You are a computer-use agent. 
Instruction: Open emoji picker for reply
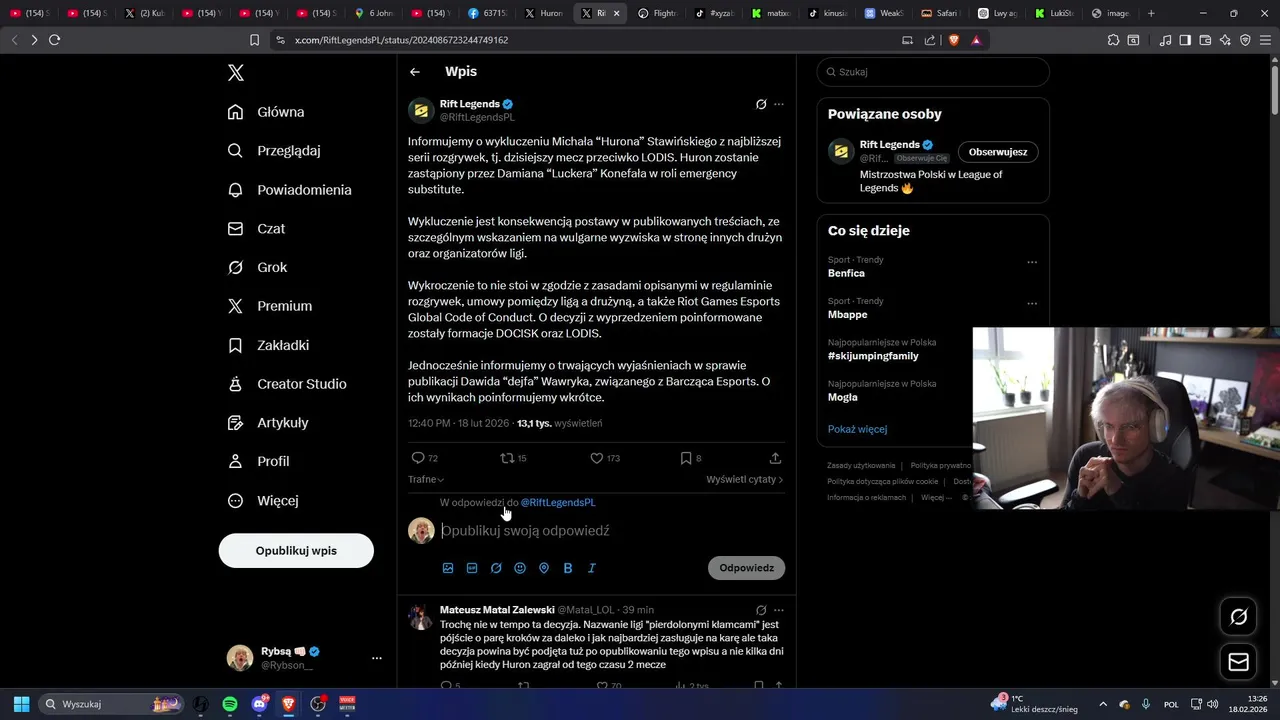[520, 568]
